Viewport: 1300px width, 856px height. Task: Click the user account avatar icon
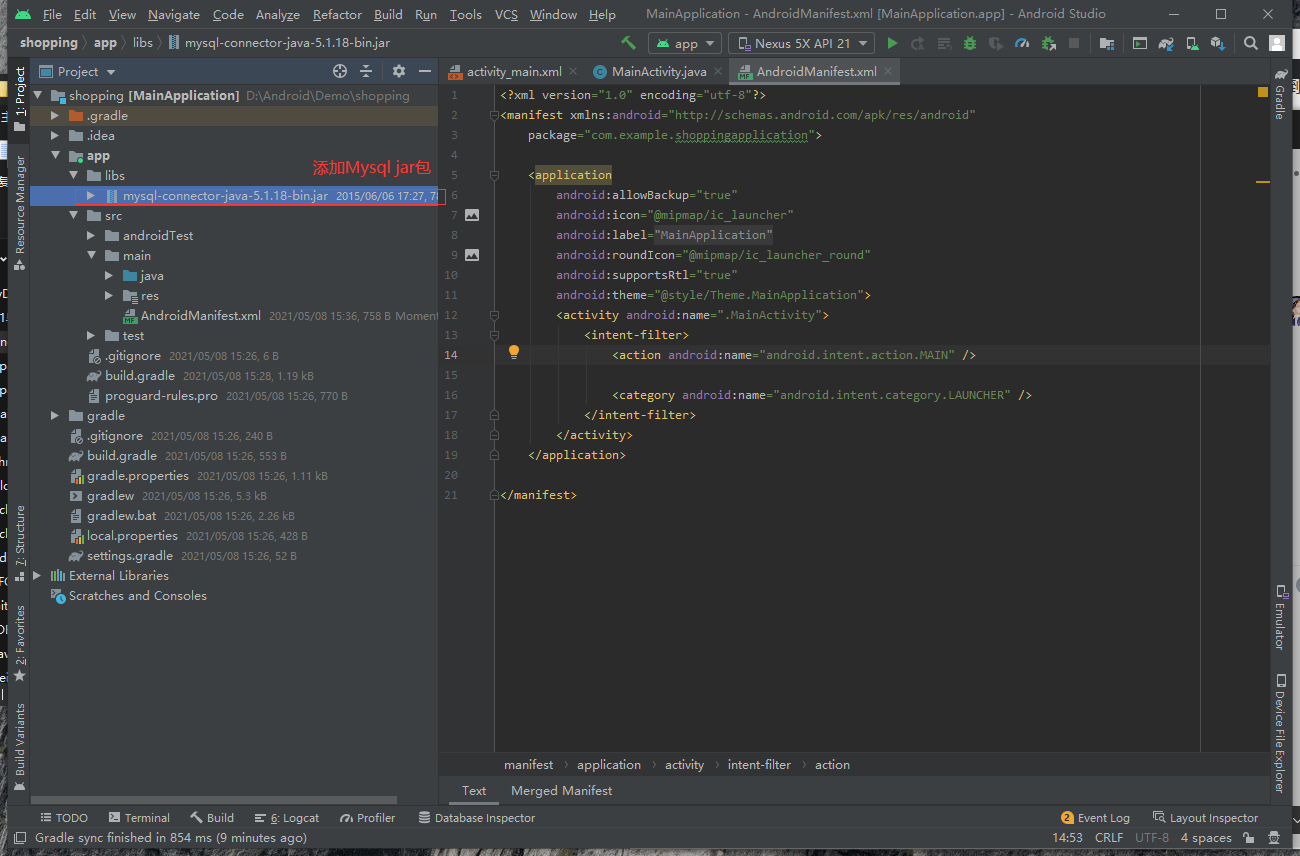1276,43
